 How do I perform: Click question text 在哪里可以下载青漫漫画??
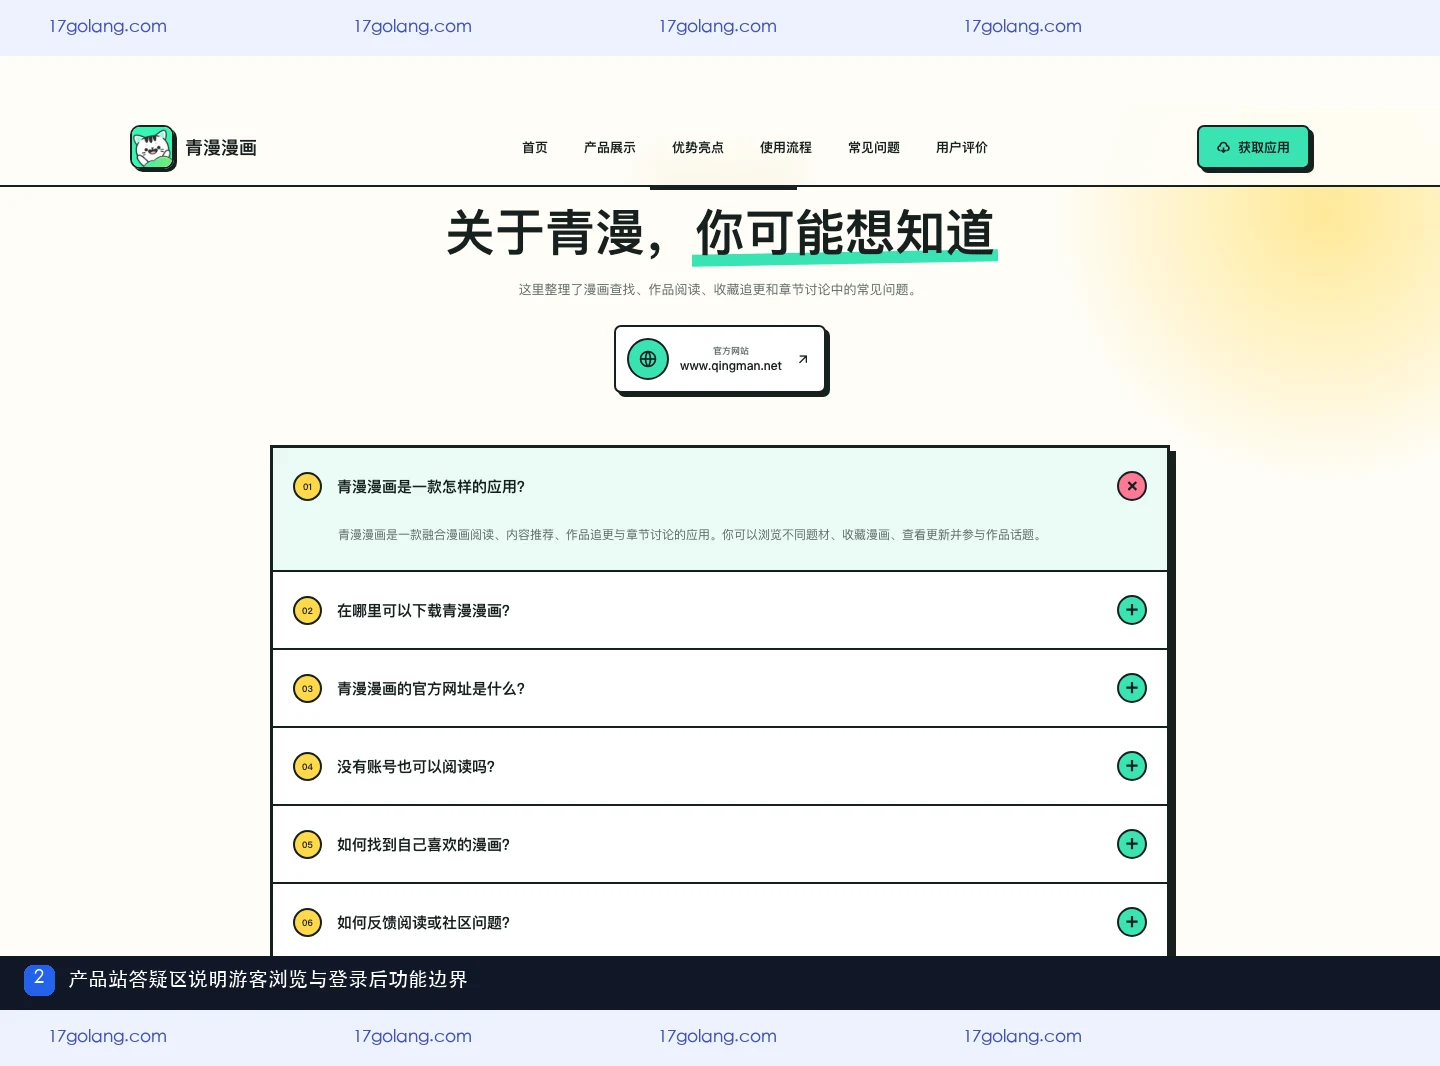[x=423, y=611]
